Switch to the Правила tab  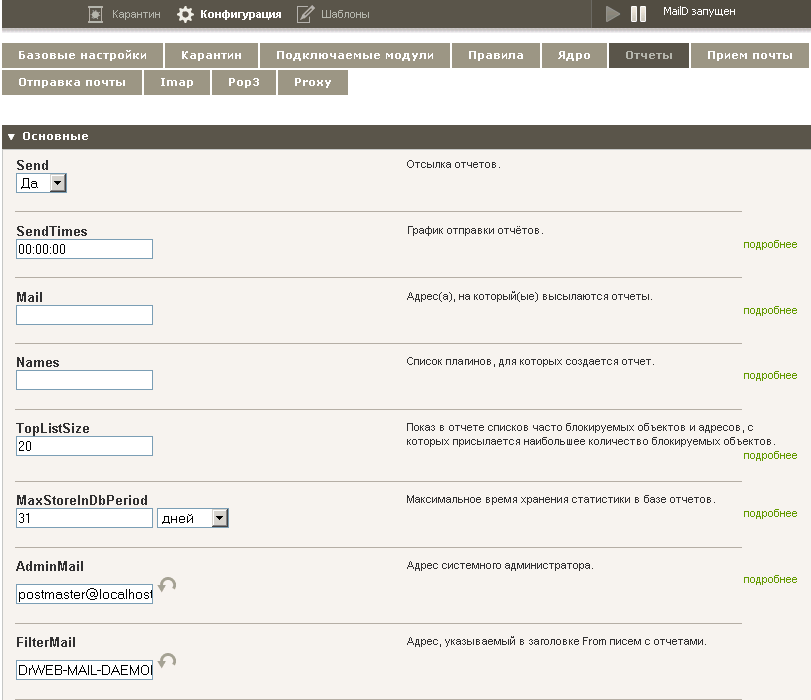[495, 55]
